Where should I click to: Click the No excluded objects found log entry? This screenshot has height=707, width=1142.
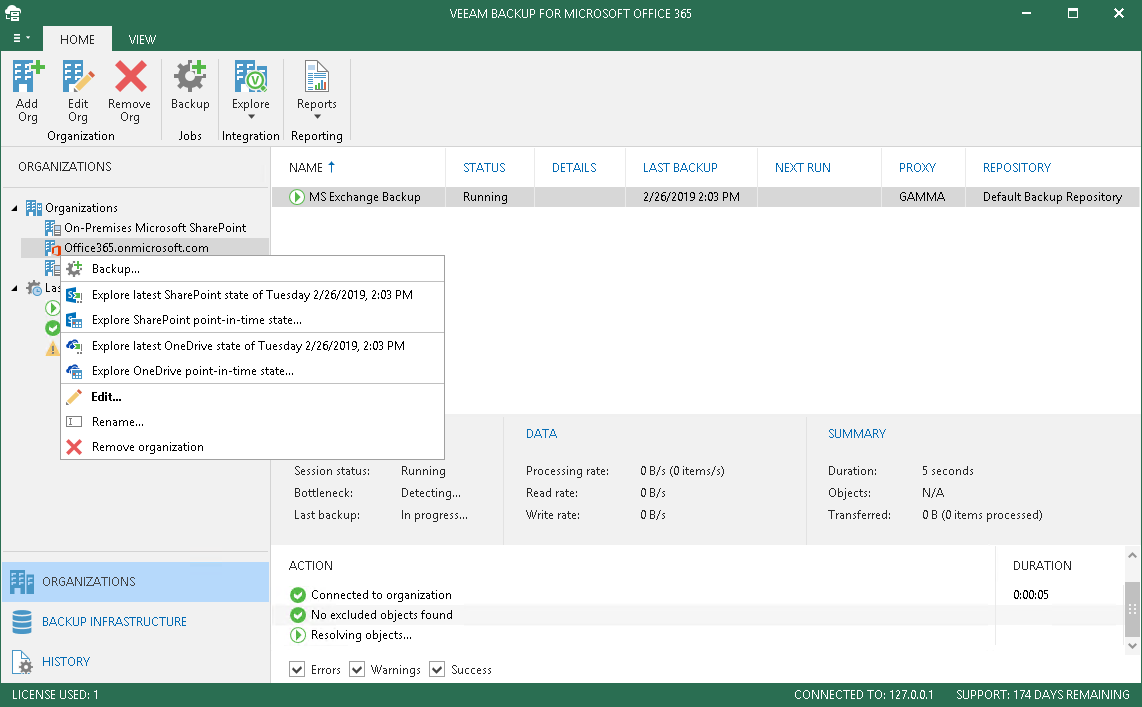point(382,615)
